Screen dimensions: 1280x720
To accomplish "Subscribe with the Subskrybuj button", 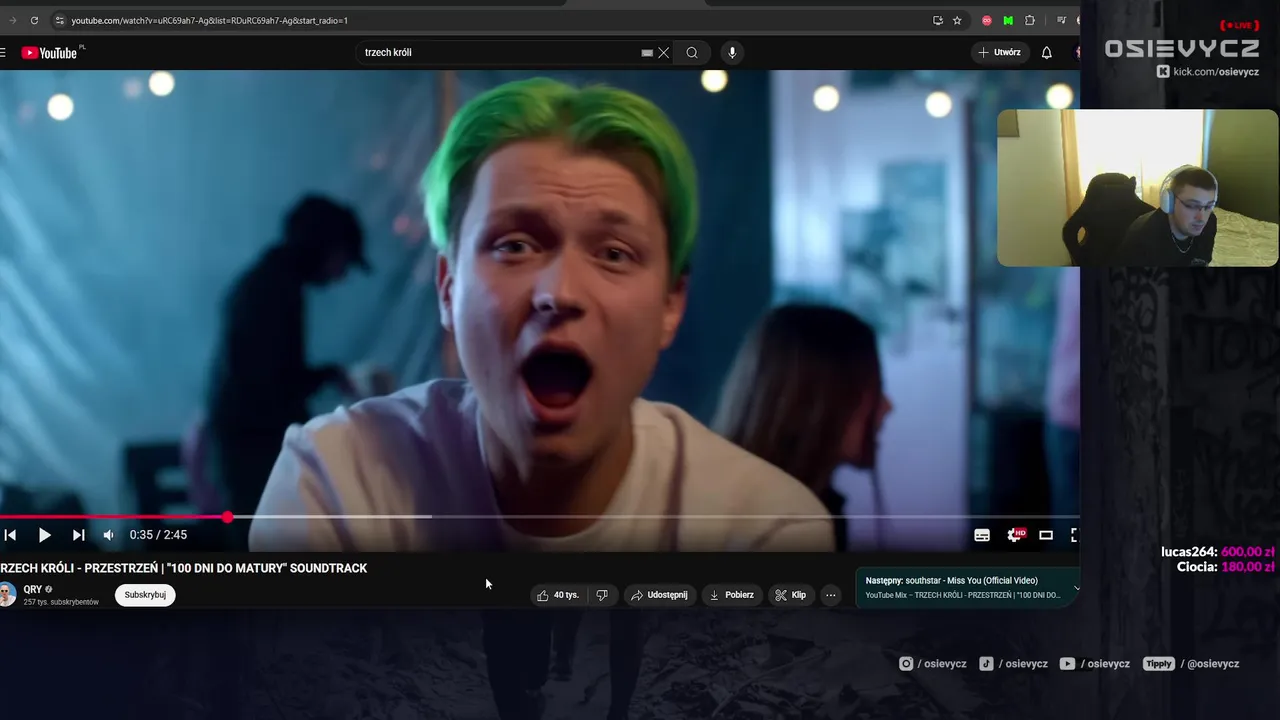I will pos(145,595).
